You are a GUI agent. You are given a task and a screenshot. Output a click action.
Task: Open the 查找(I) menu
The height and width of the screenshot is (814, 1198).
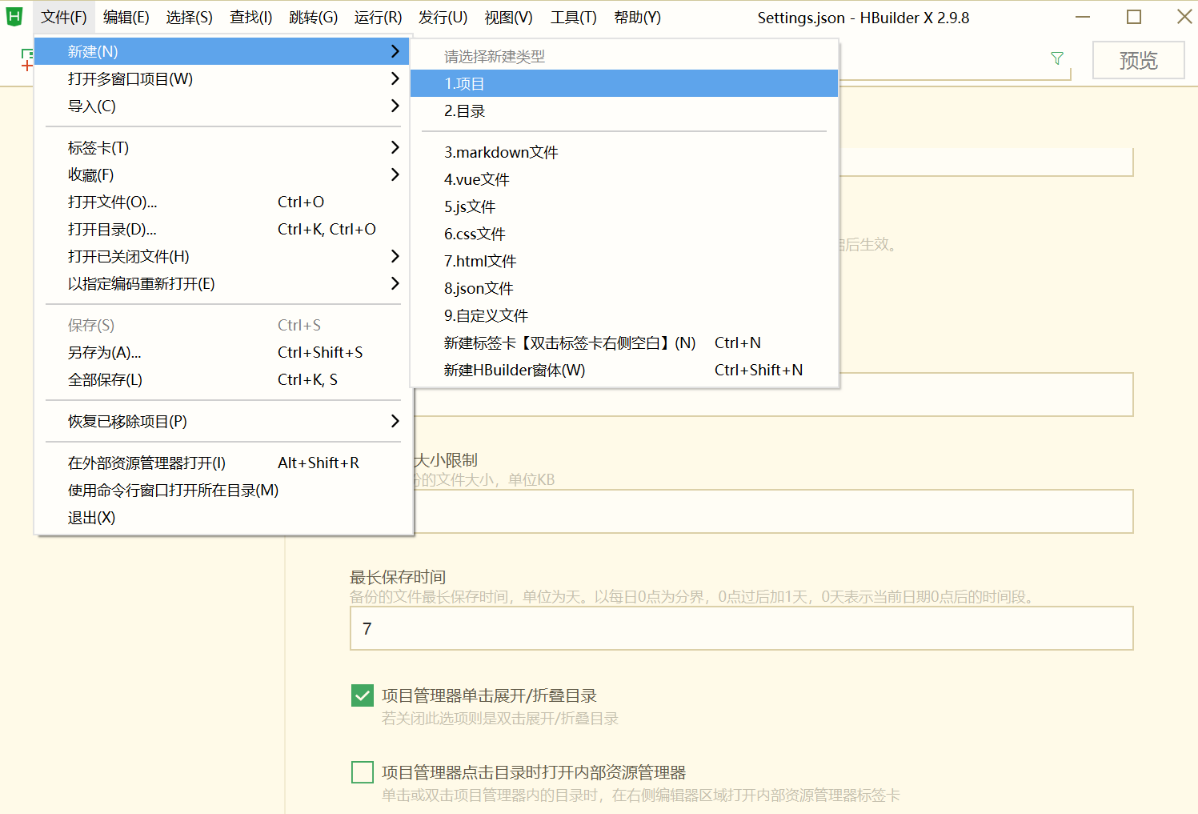(x=251, y=17)
